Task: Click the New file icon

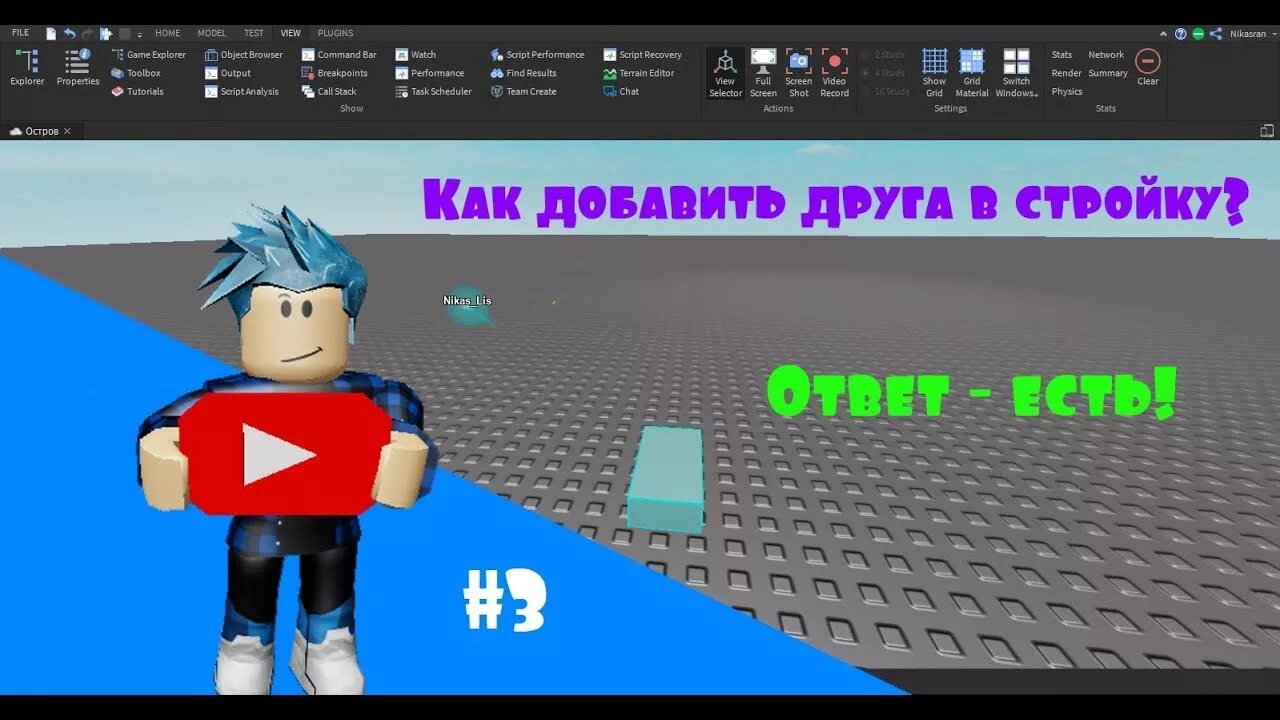Action: (x=51, y=33)
